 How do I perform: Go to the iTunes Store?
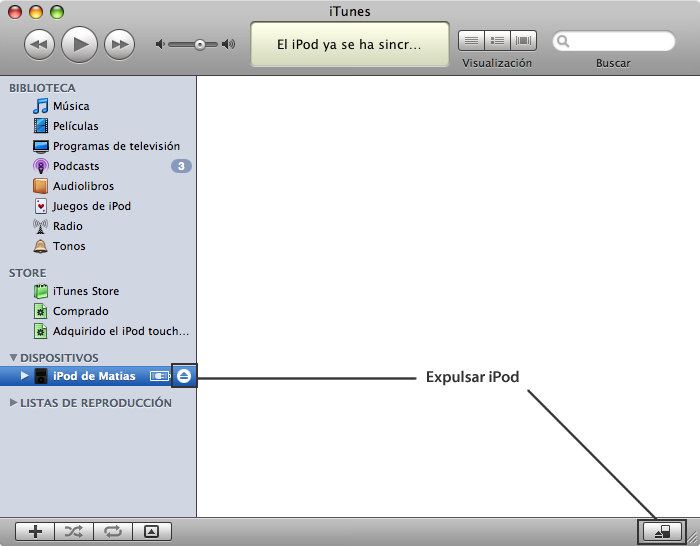76,291
